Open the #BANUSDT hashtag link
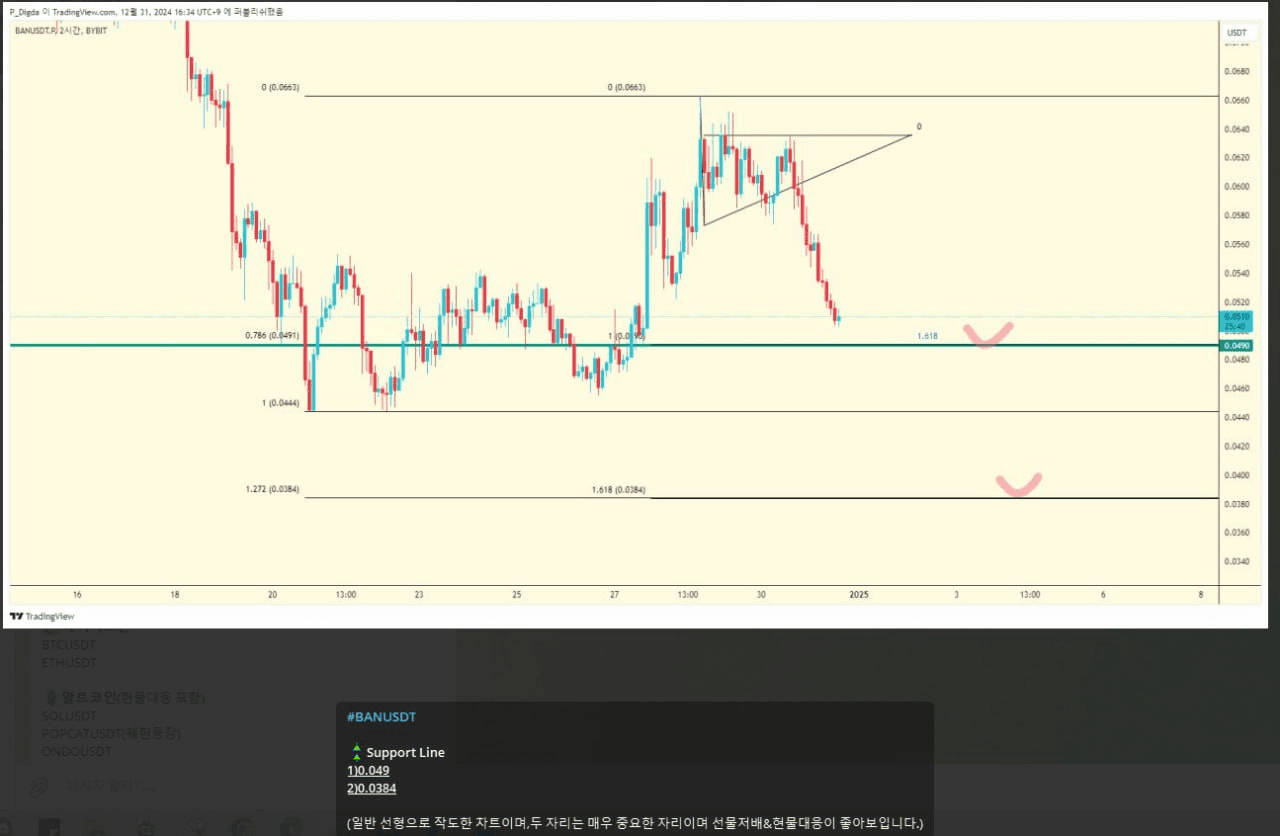This screenshot has width=1280, height=836. coord(381,717)
